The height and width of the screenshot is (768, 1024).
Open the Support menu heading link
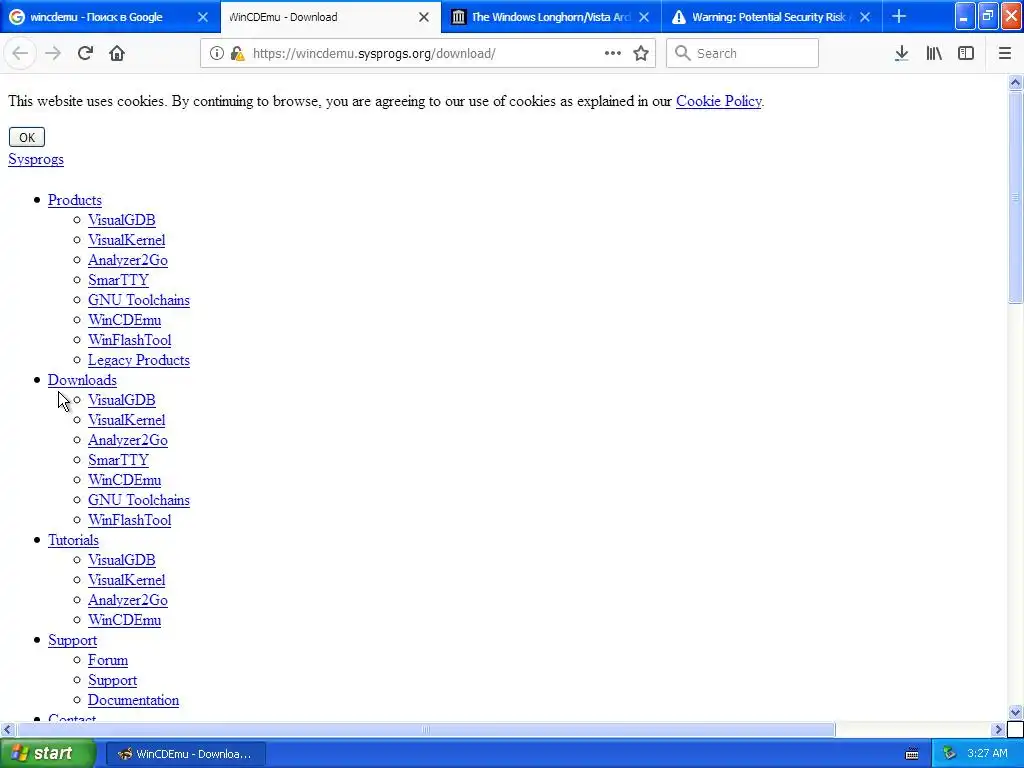click(72, 640)
